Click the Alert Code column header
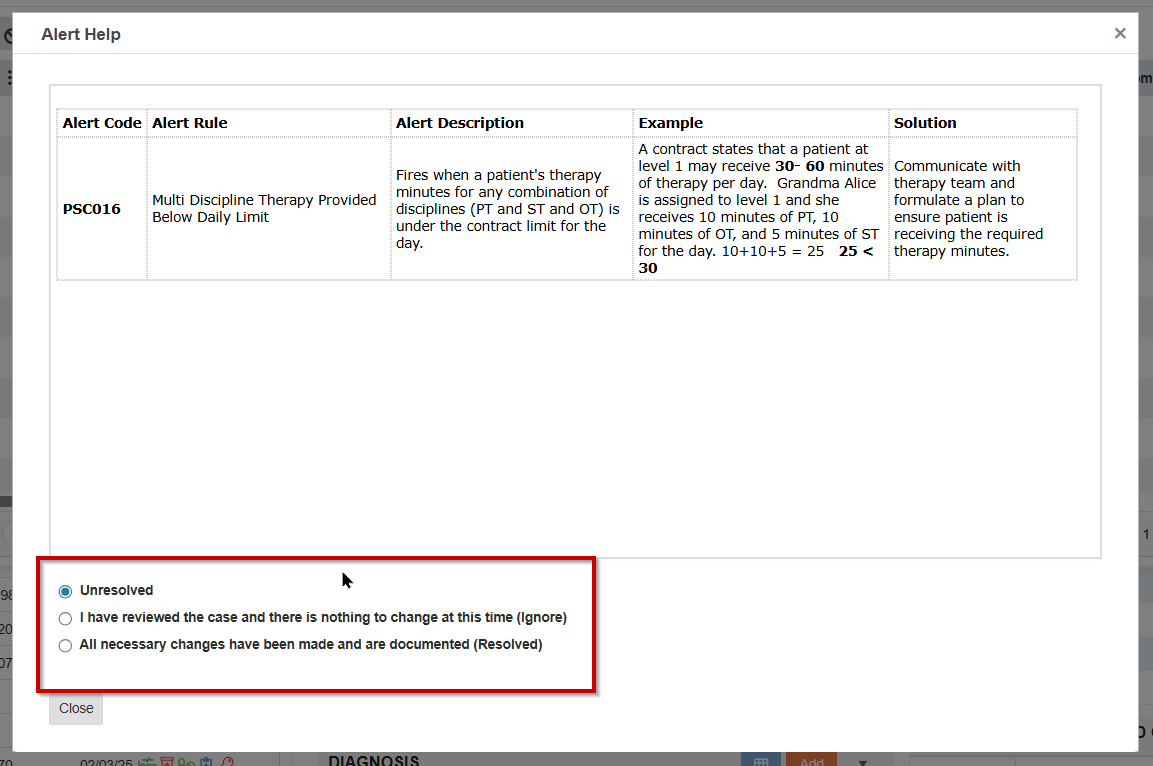 pos(101,123)
